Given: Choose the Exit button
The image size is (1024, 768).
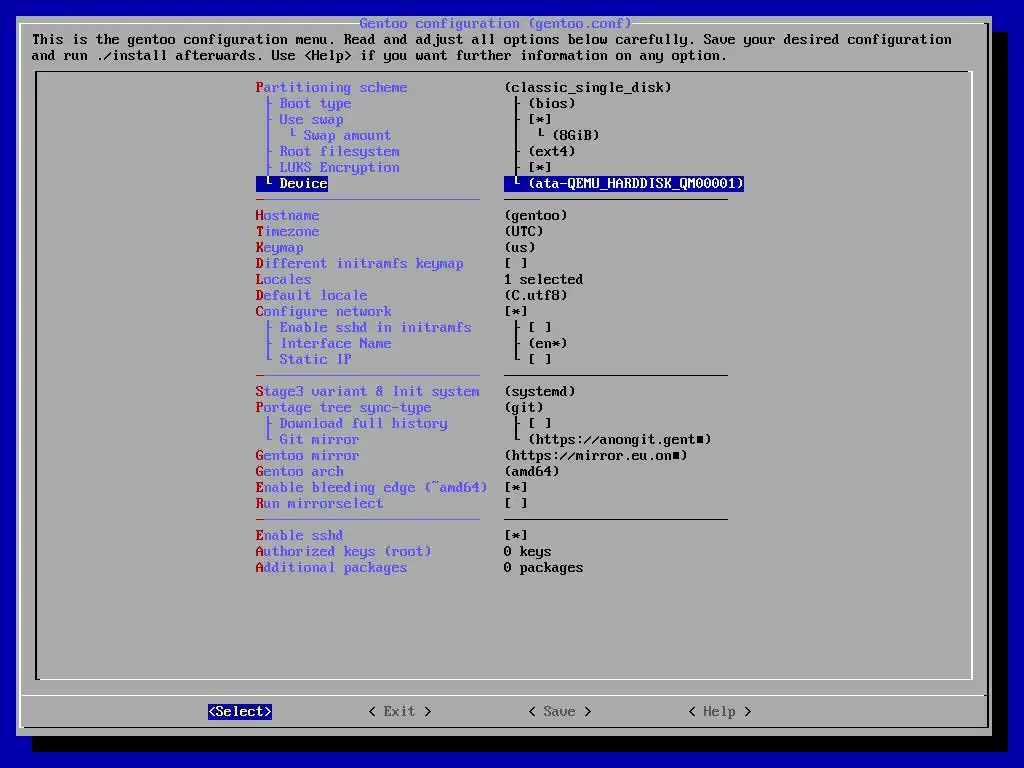Looking at the screenshot, I should [x=400, y=711].
